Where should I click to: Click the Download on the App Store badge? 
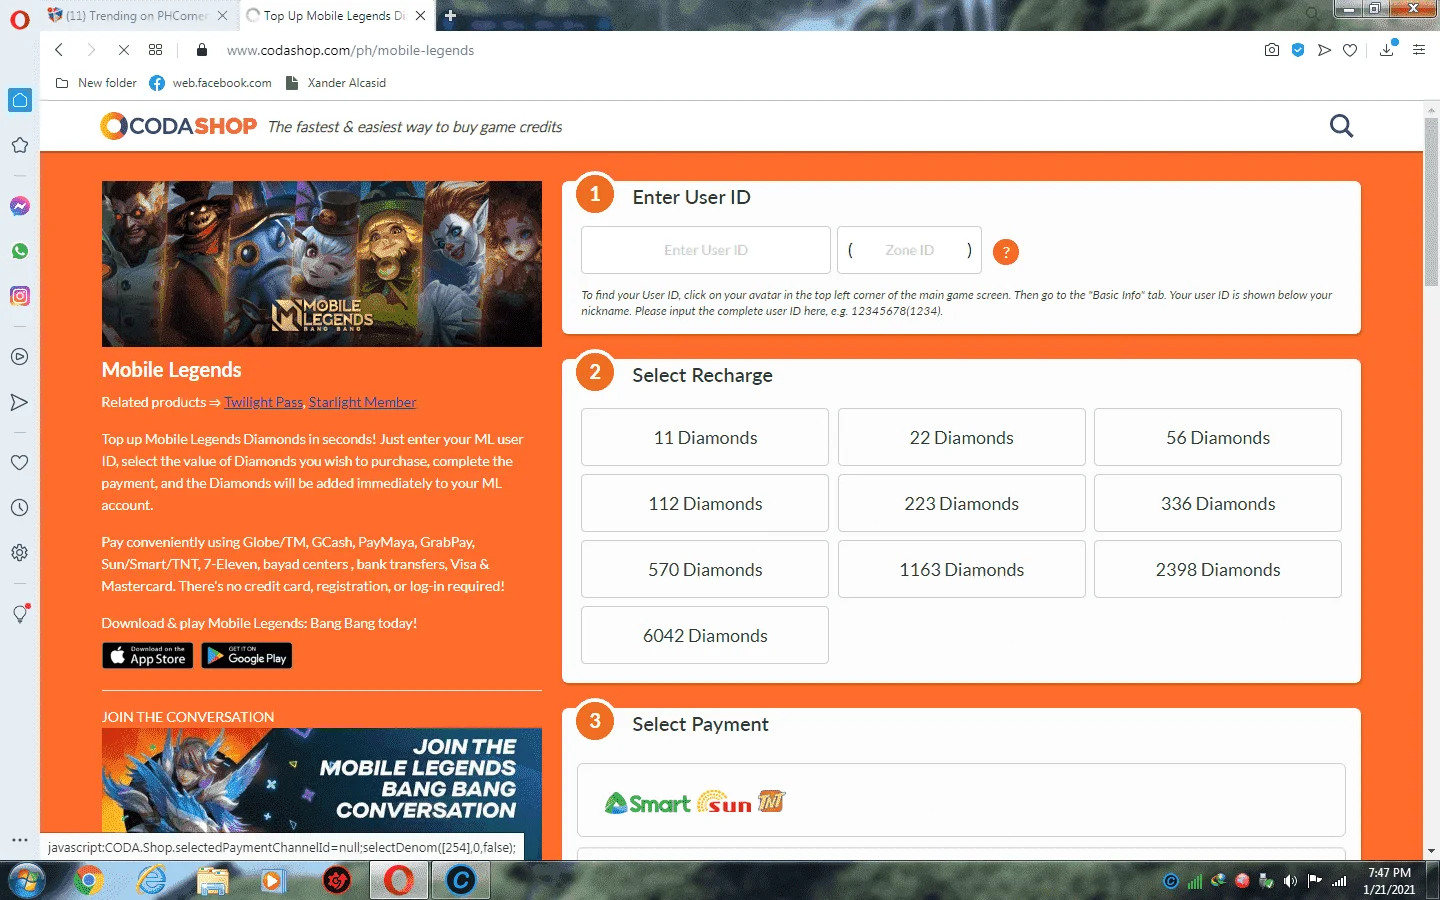click(x=147, y=656)
